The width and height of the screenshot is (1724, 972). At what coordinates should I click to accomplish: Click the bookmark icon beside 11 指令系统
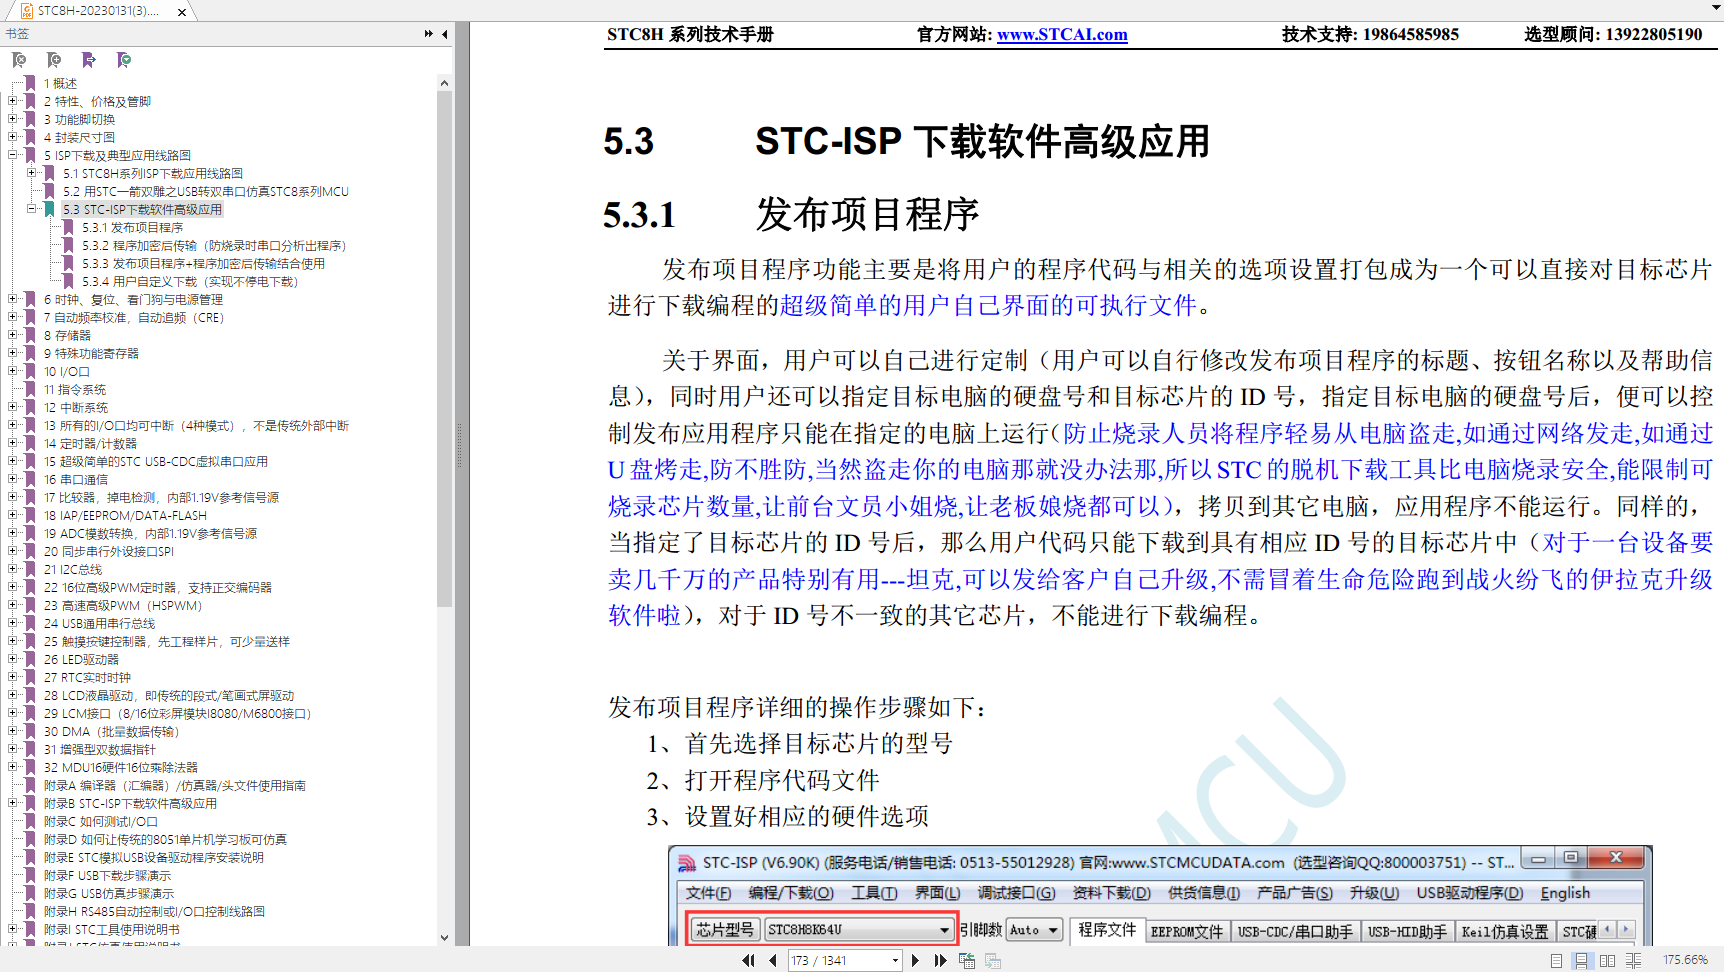point(30,389)
